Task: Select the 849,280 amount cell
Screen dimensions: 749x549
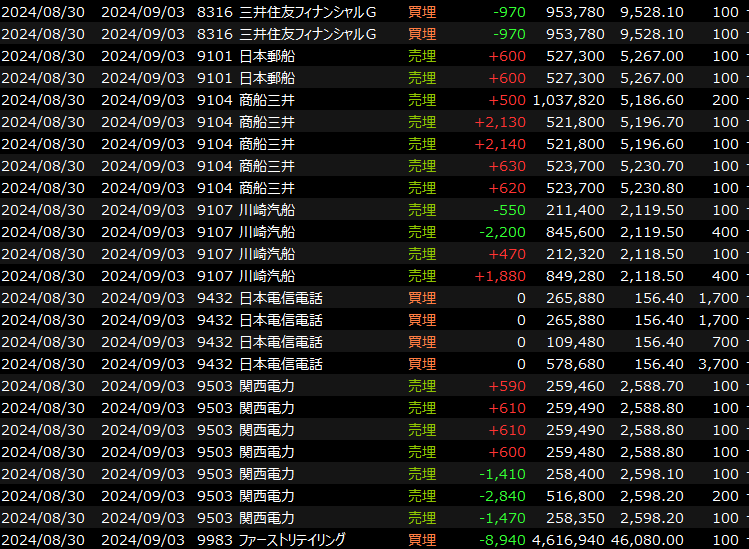Action: pyautogui.click(x=576, y=276)
